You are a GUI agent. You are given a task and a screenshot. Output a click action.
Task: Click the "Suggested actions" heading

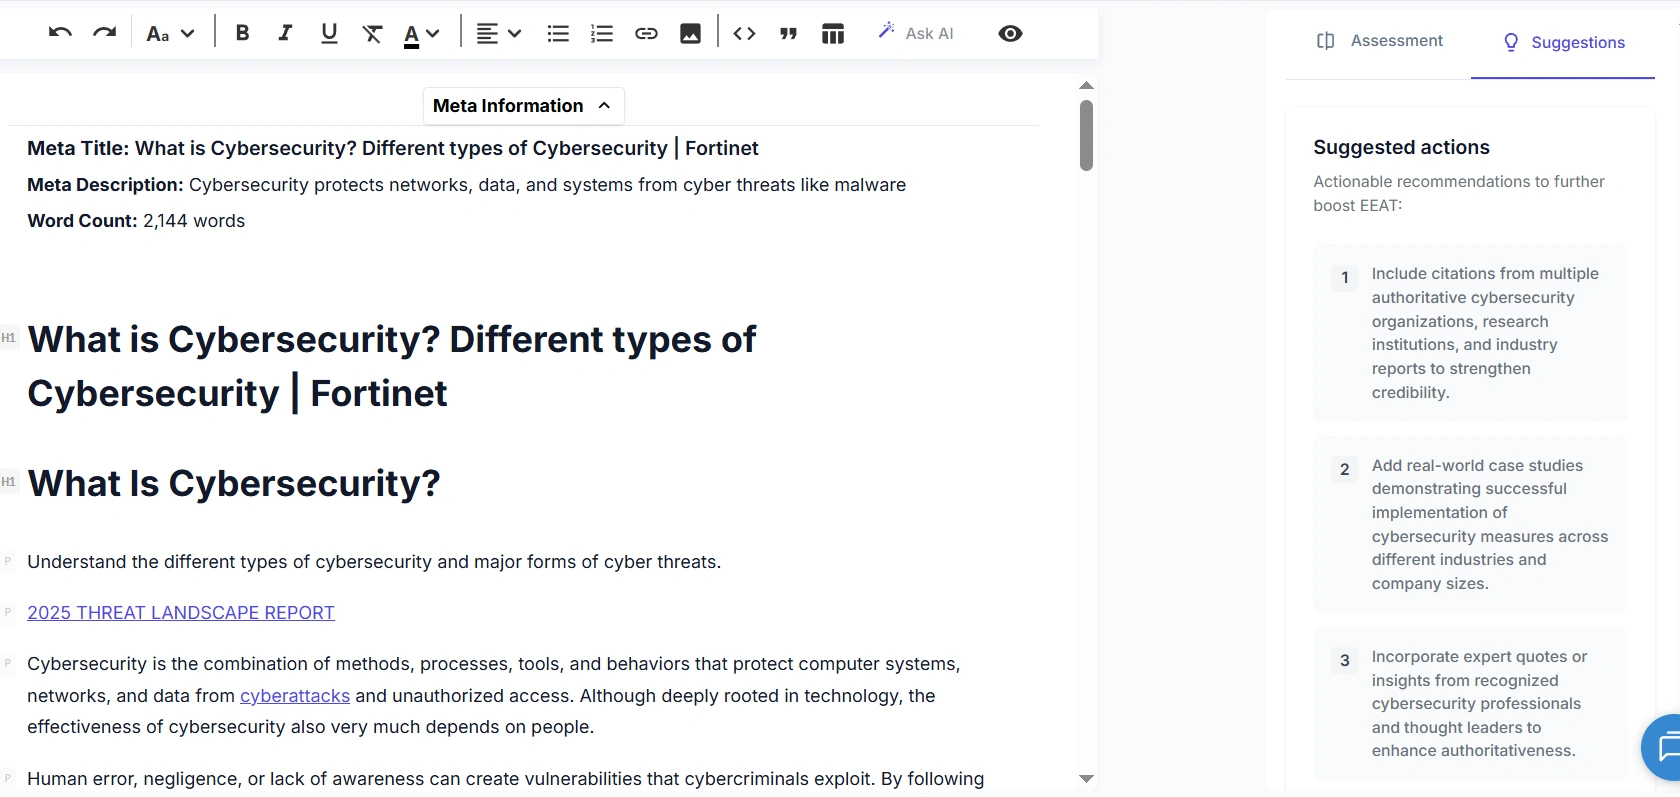[1401, 147]
